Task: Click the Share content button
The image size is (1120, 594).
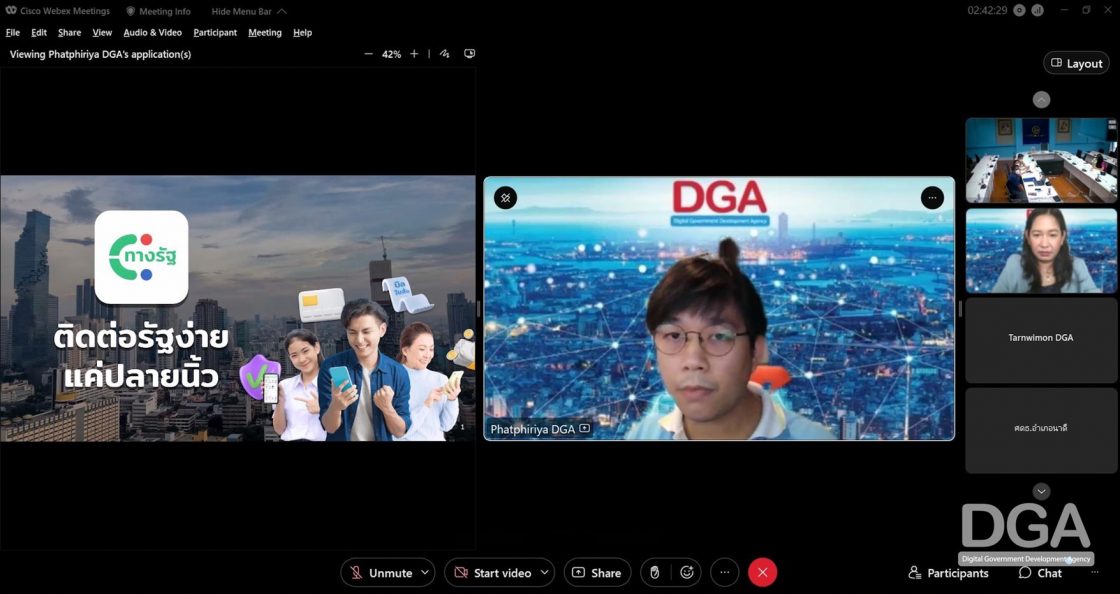Action: pos(597,573)
